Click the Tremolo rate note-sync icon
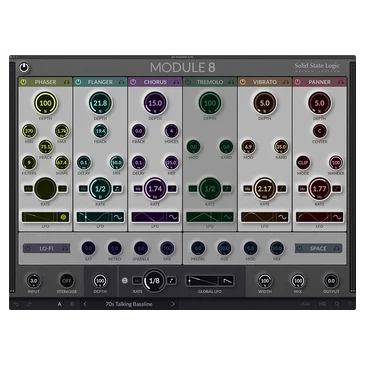The image size is (365, 365). pyautogui.click(x=227, y=189)
